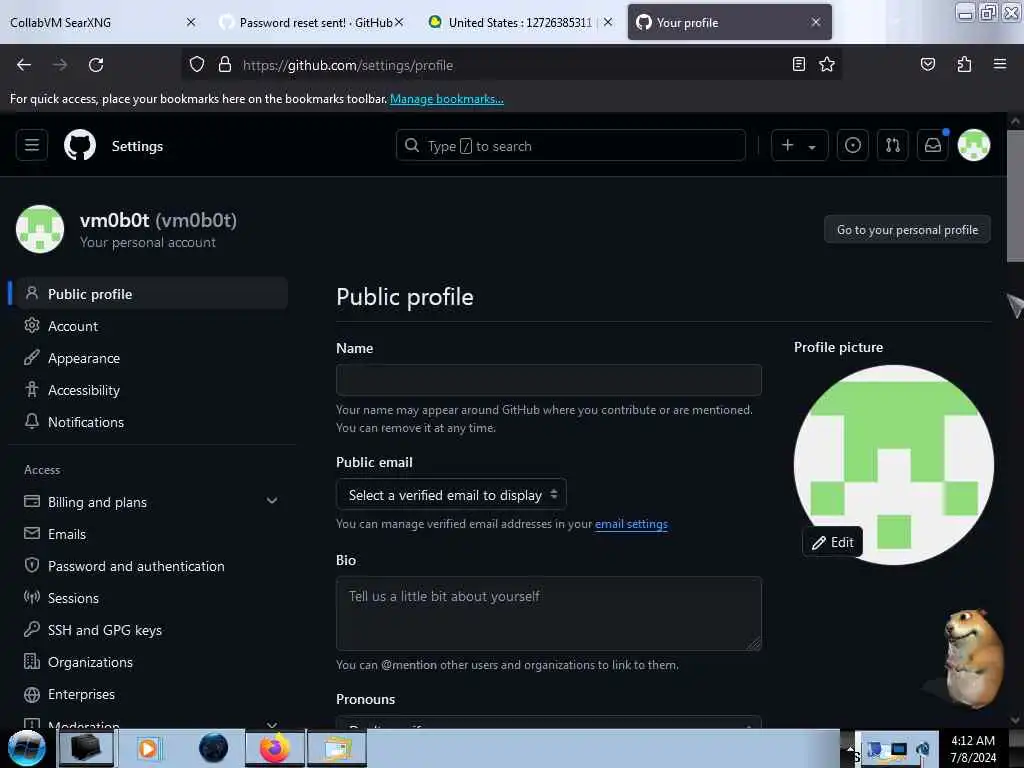Image resolution: width=1024 pixels, height=768 pixels.
Task: Open Notifications settings in sidebar
Action: coord(86,422)
